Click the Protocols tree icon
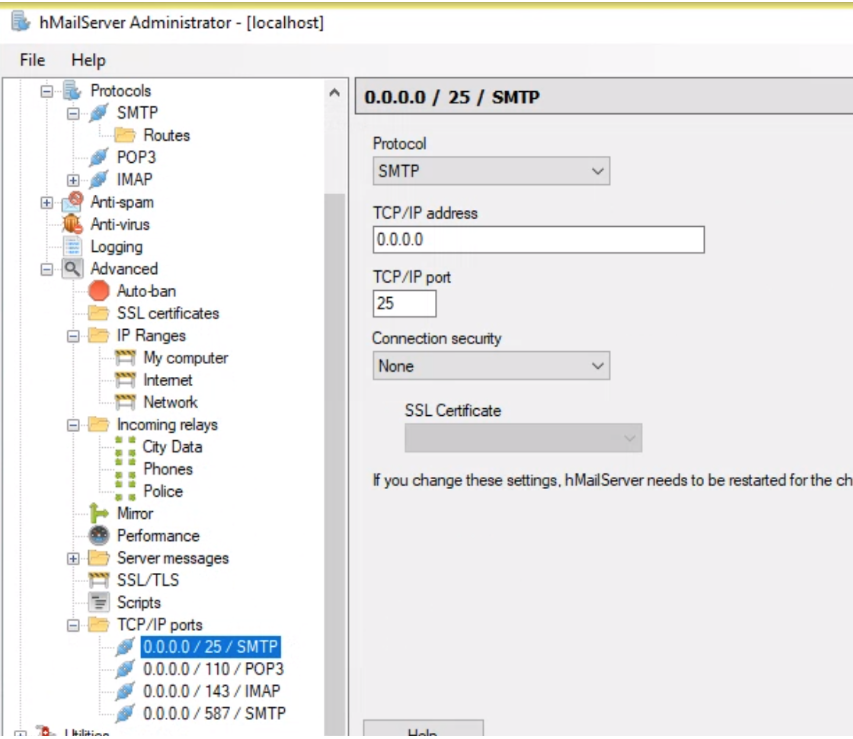The height and width of the screenshot is (739, 853). (72, 90)
